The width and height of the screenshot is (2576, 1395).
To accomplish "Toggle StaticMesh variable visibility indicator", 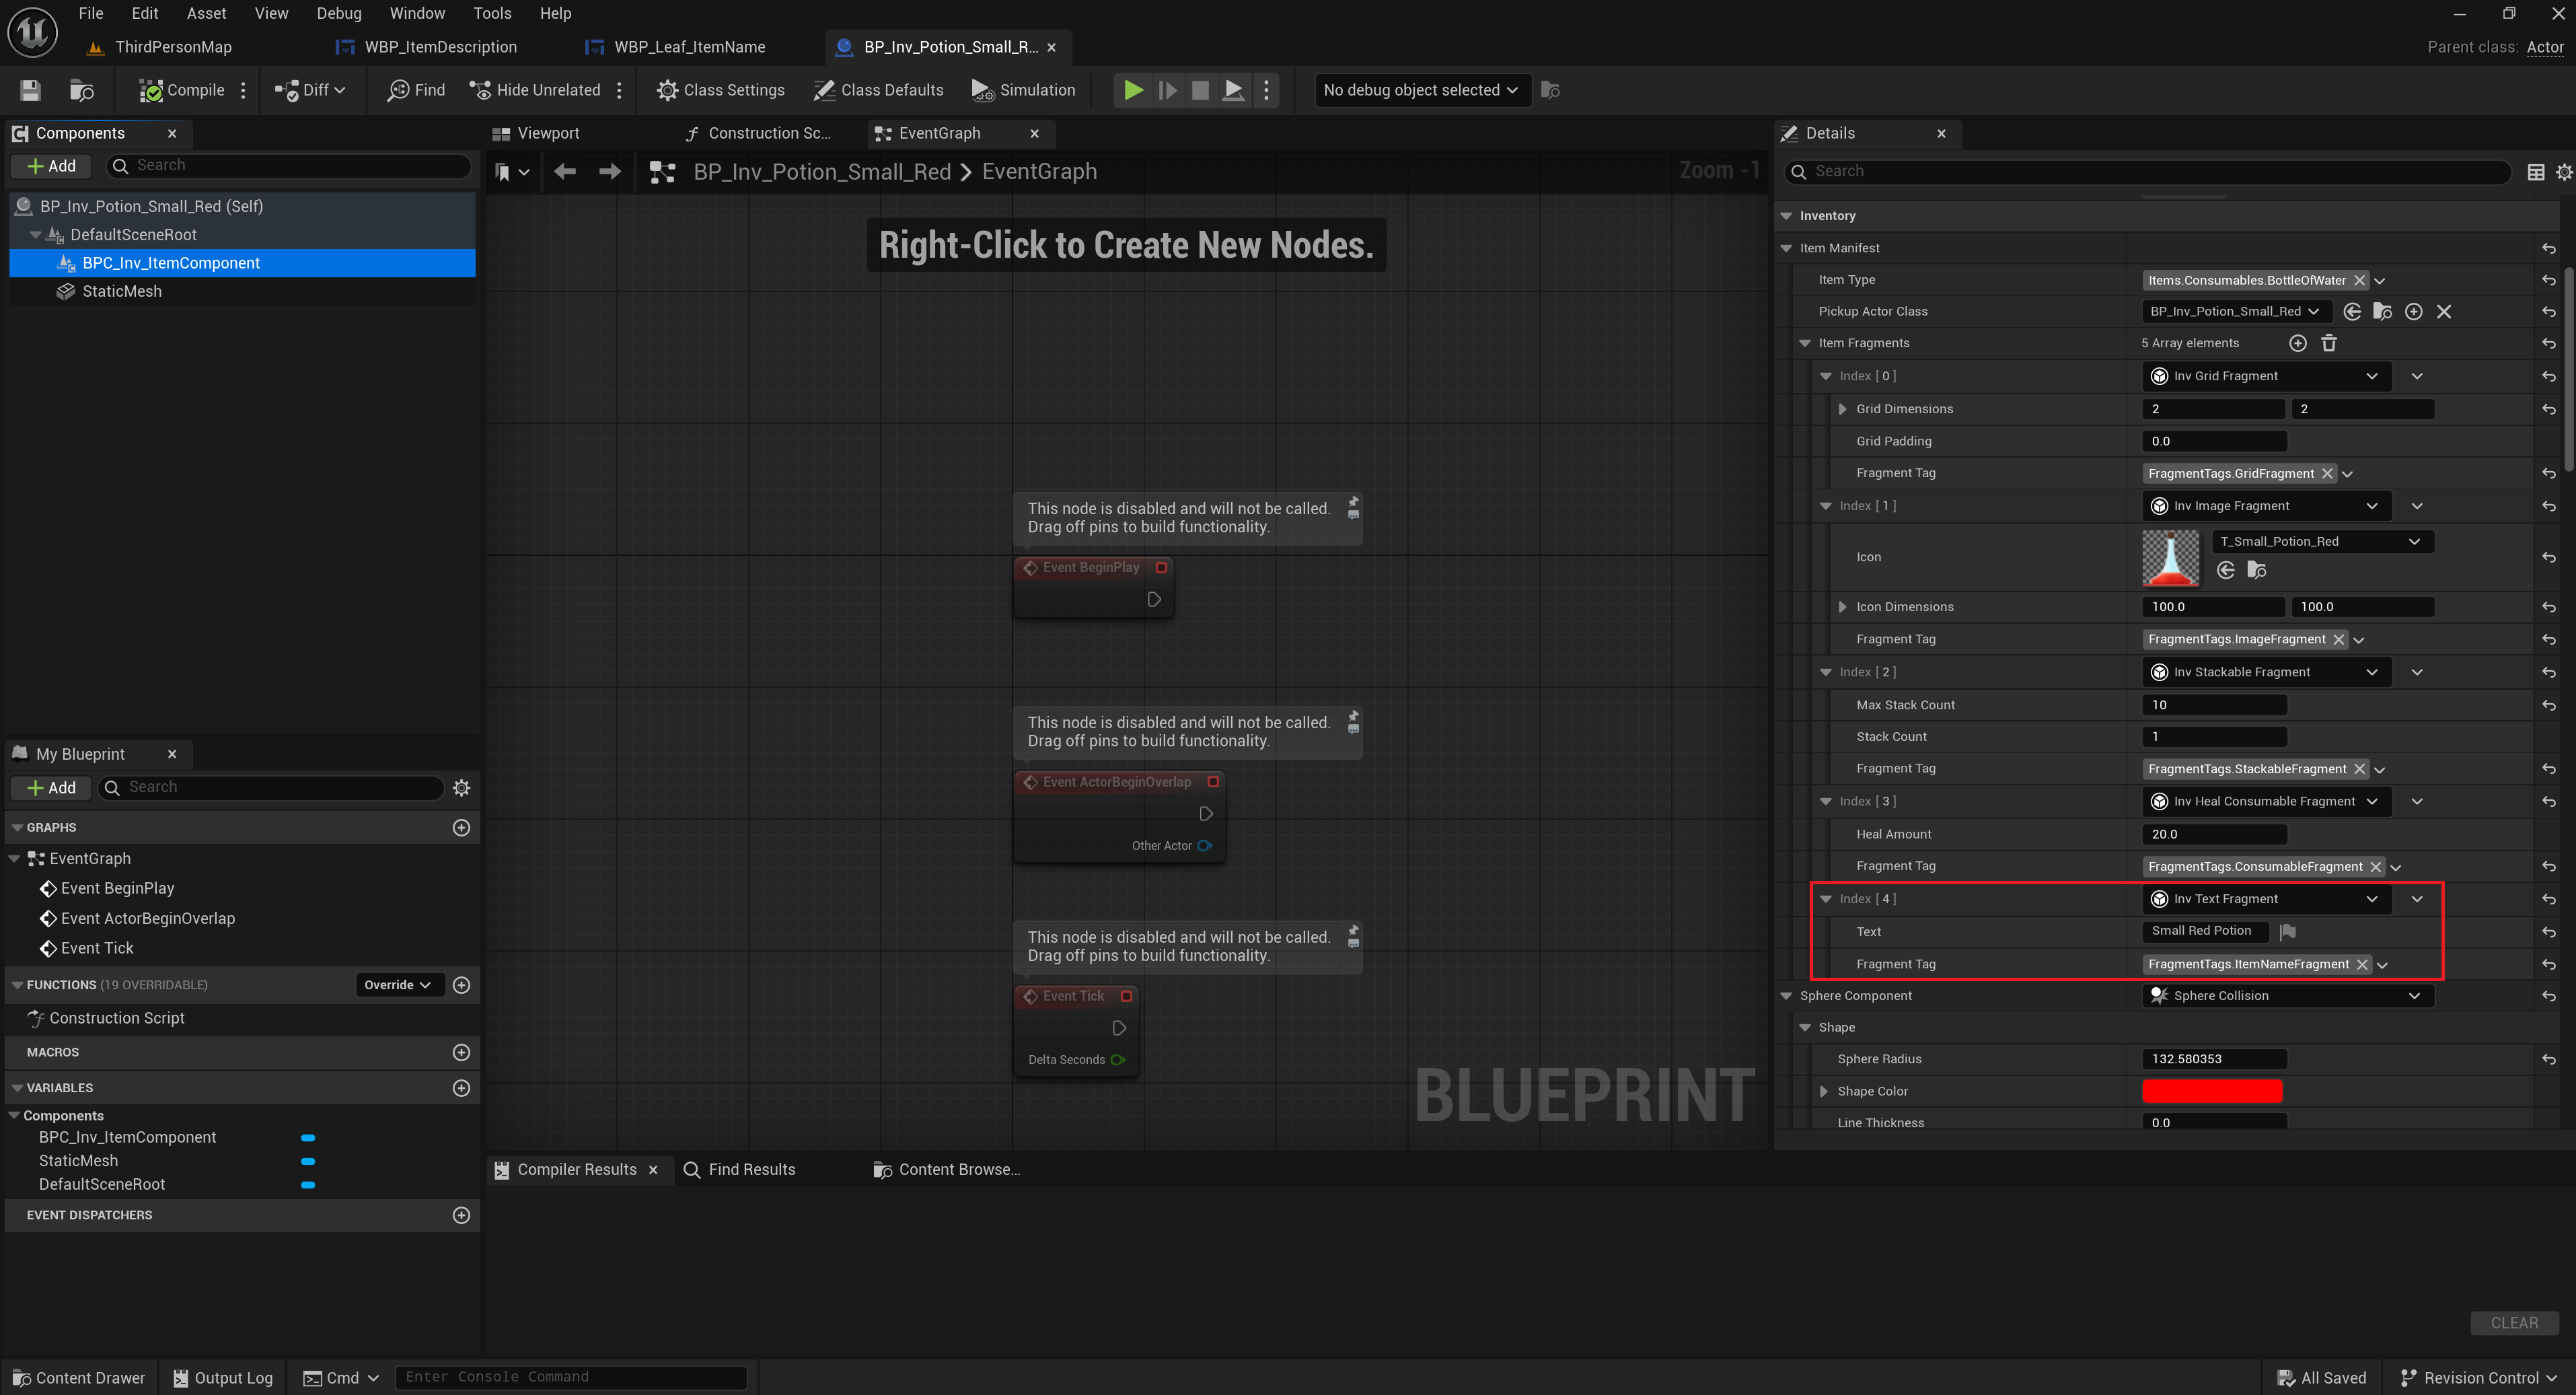I will tap(308, 1161).
